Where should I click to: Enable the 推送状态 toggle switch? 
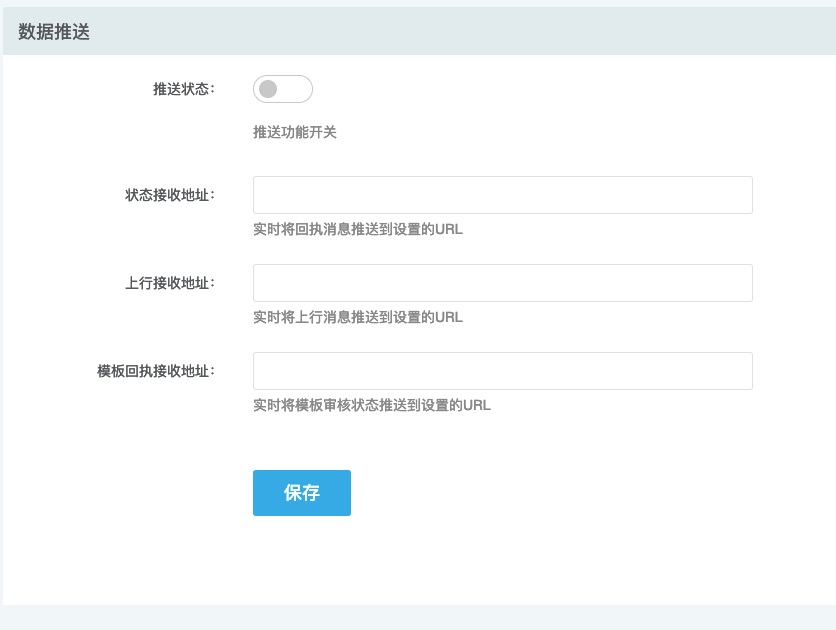[283, 89]
